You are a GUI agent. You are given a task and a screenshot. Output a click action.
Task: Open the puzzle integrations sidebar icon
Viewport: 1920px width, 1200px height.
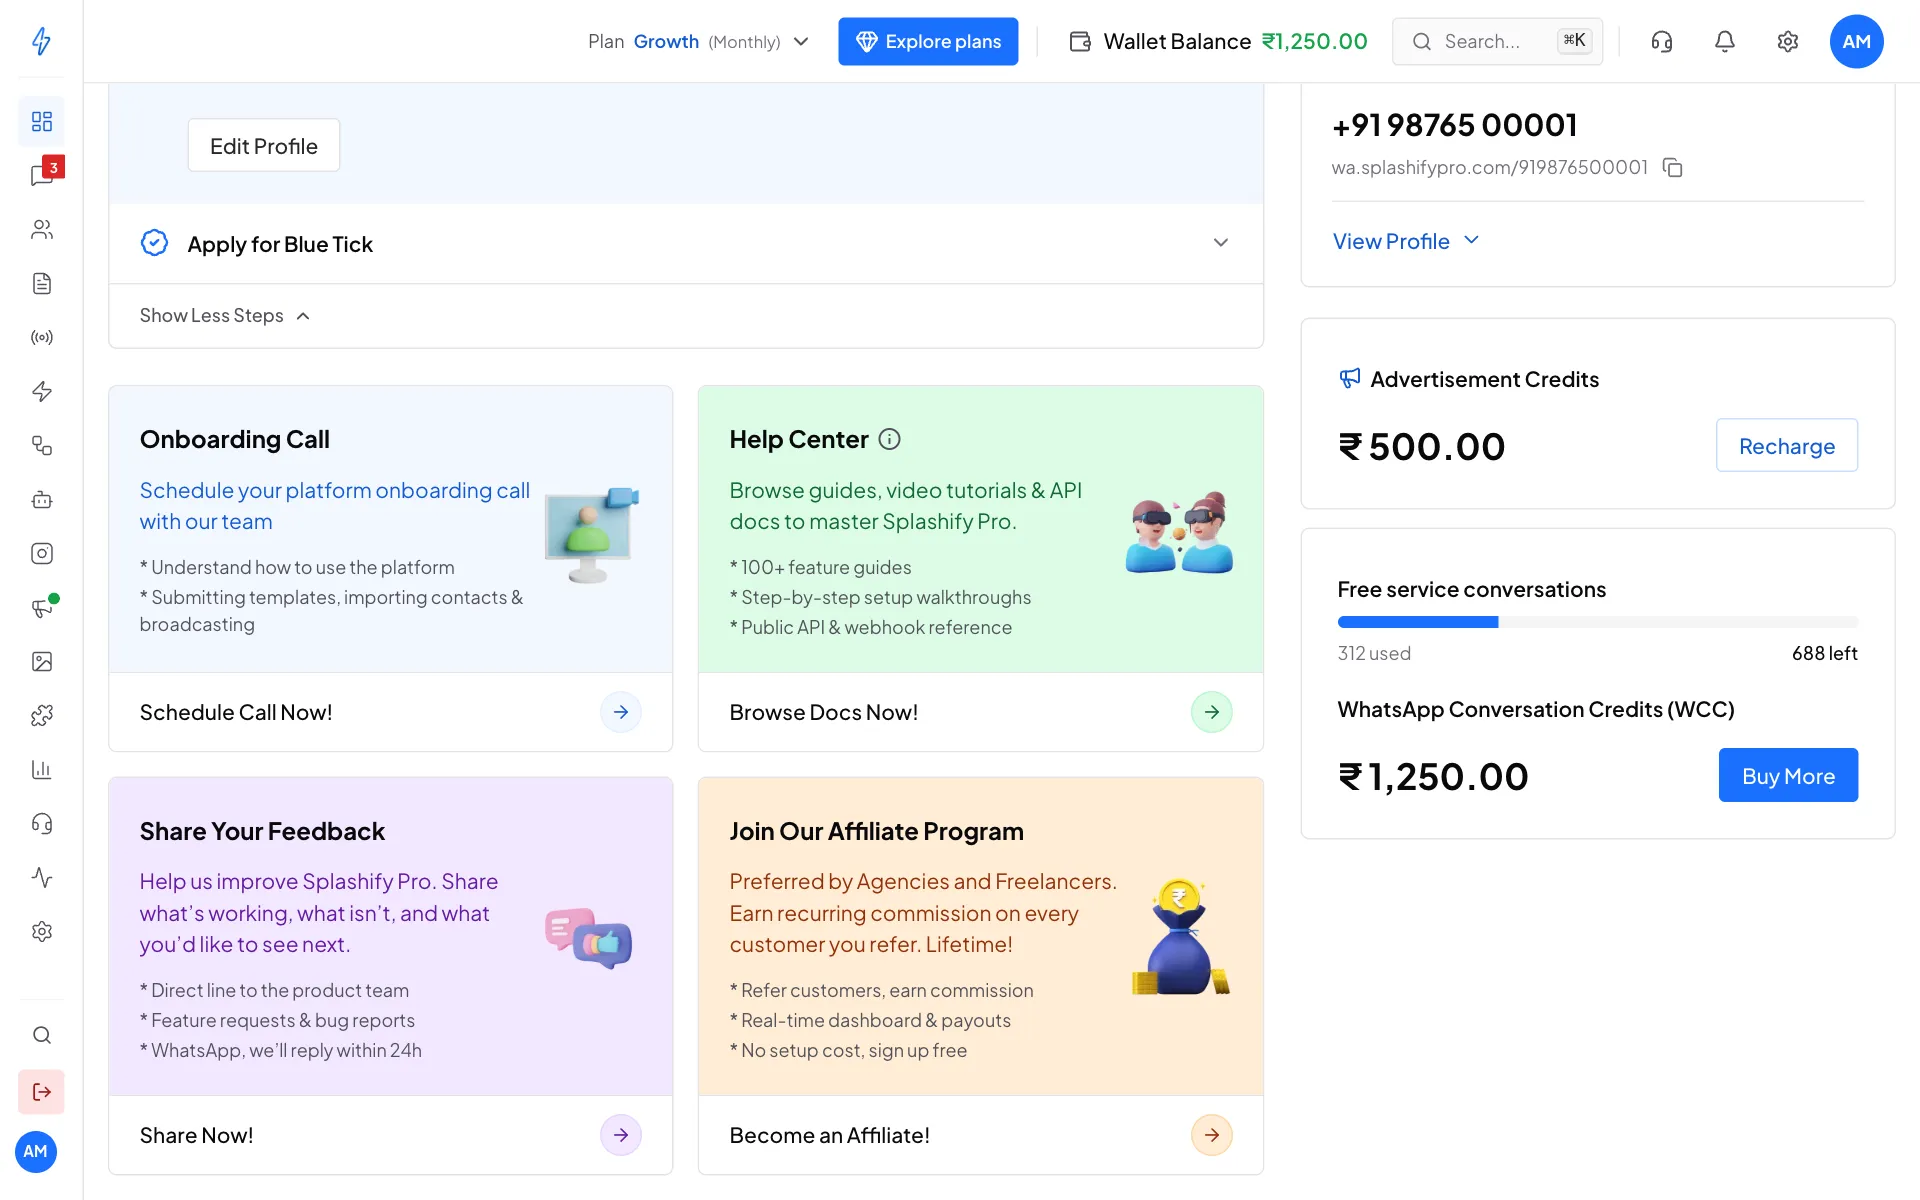point(41,715)
